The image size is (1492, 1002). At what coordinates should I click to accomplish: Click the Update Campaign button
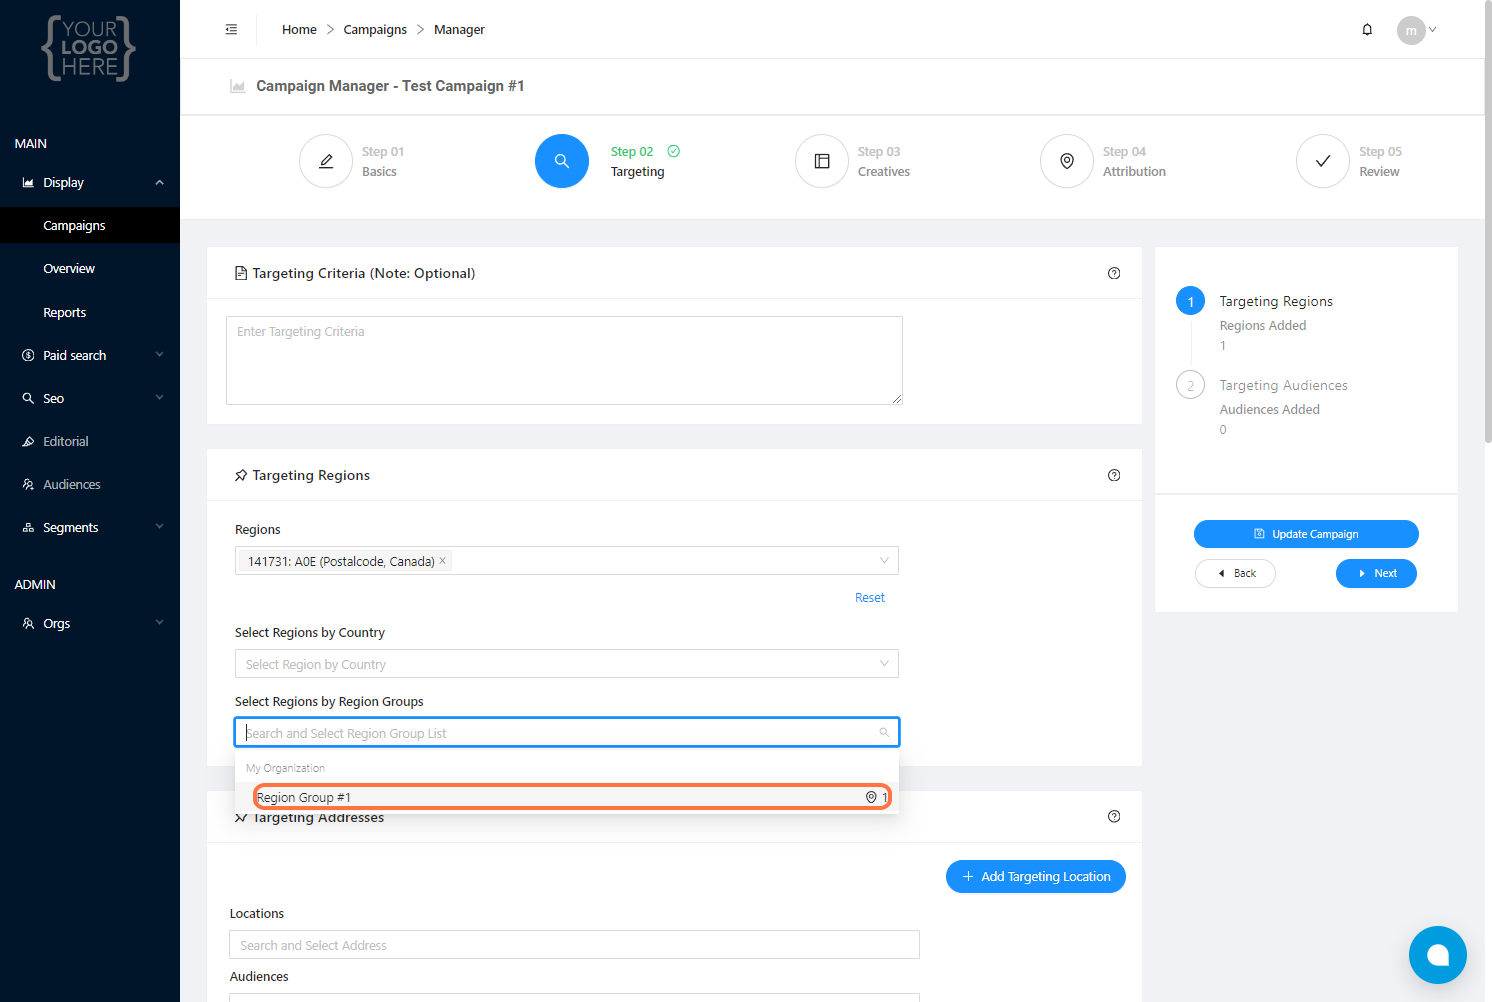click(x=1306, y=534)
